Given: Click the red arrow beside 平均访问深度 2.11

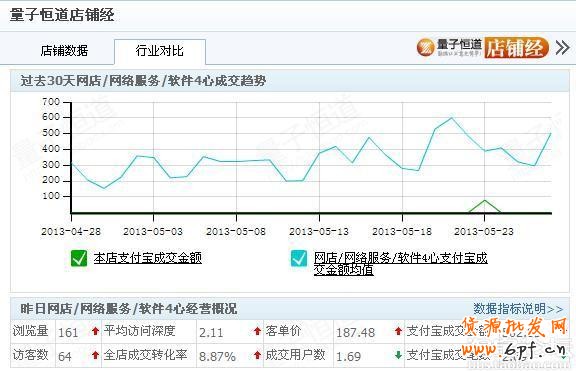Looking at the screenshot, I should click(x=258, y=331).
